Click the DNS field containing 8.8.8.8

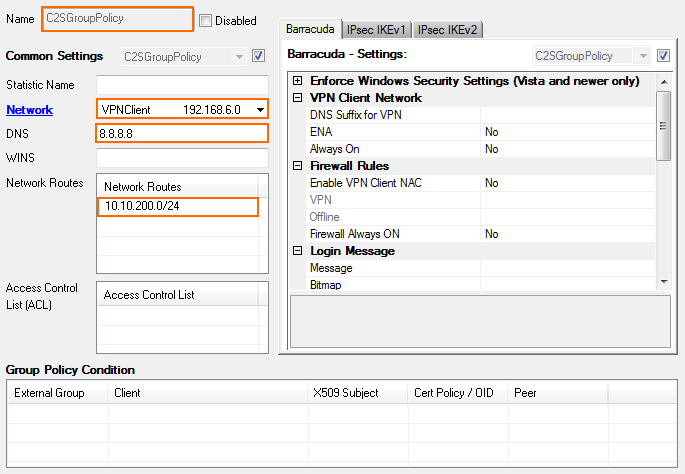(x=182, y=133)
